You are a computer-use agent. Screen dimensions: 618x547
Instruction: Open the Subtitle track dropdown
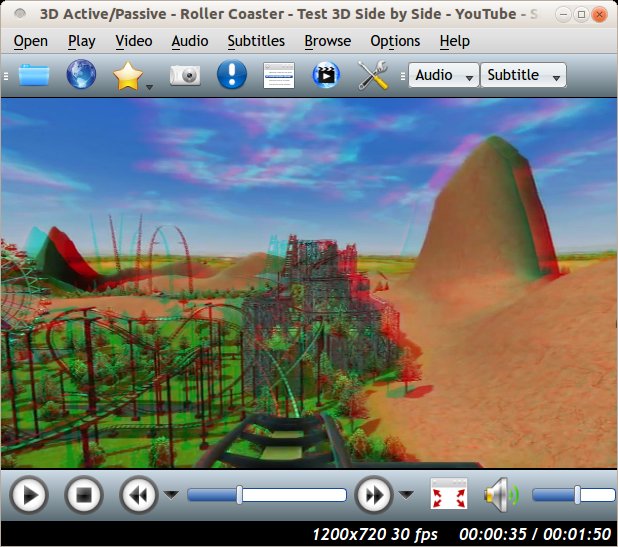[523, 75]
